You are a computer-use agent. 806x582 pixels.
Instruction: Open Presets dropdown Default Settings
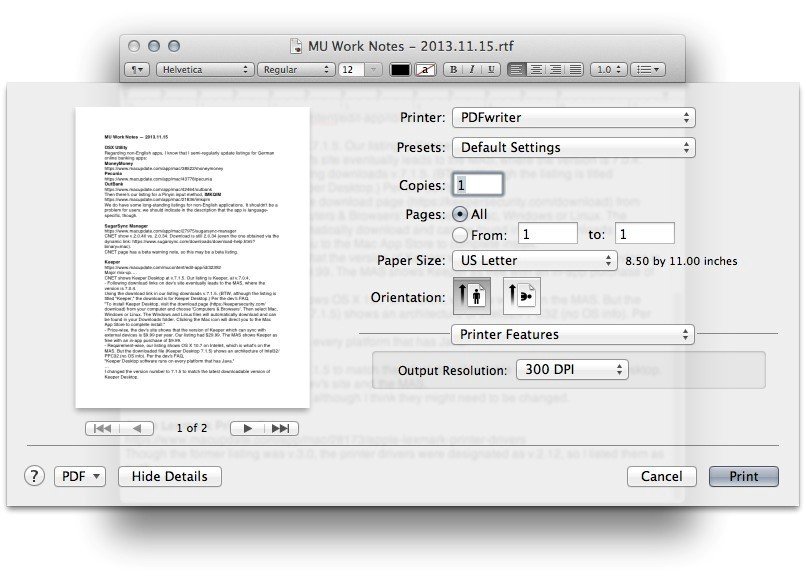[574, 148]
